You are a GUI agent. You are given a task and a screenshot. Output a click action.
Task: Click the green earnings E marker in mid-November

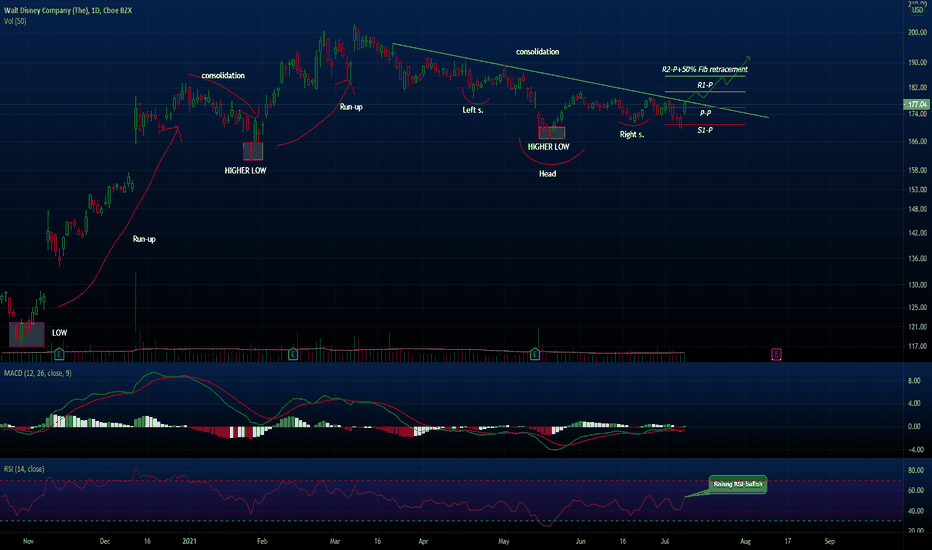(59, 354)
